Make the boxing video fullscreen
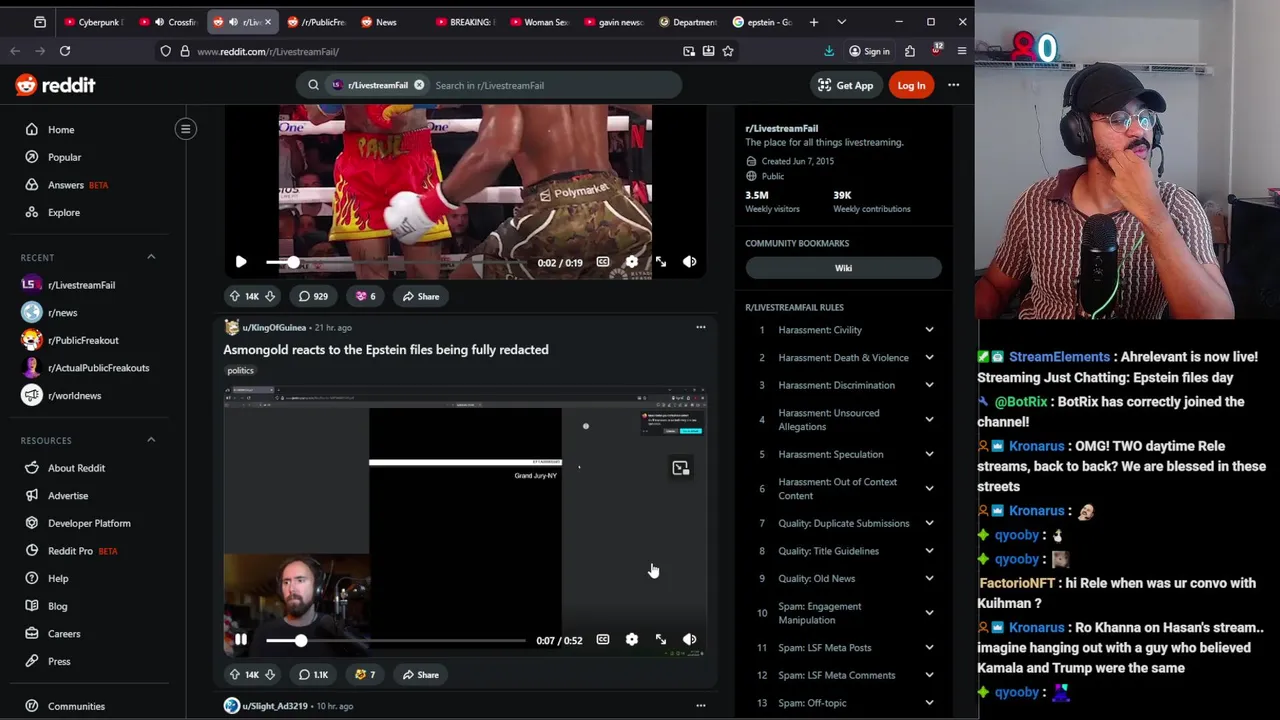 point(661,262)
